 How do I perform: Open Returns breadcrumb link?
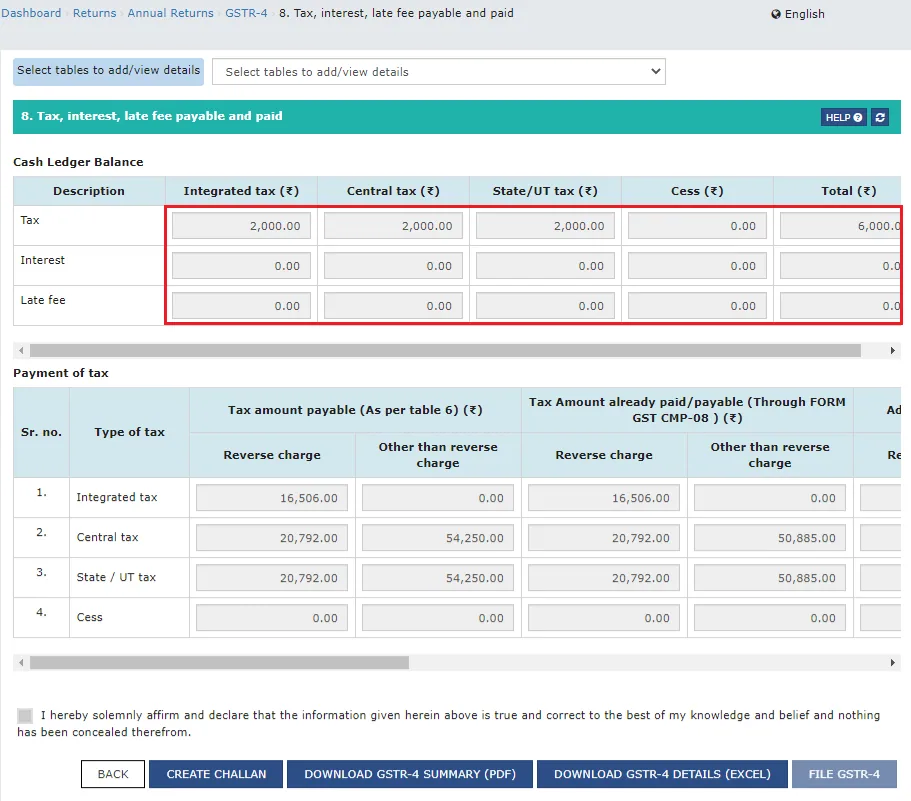94,13
